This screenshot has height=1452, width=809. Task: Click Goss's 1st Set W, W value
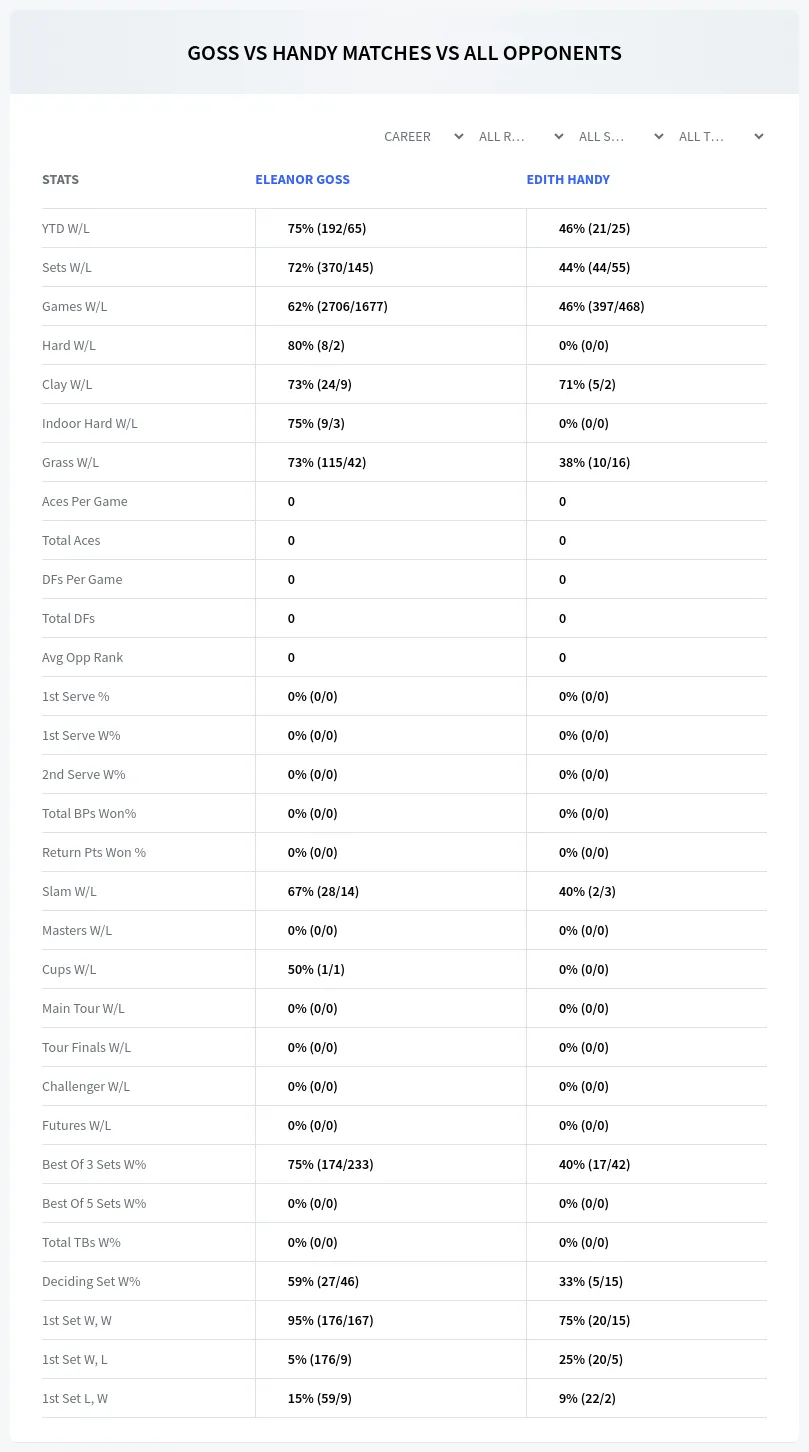330,1320
